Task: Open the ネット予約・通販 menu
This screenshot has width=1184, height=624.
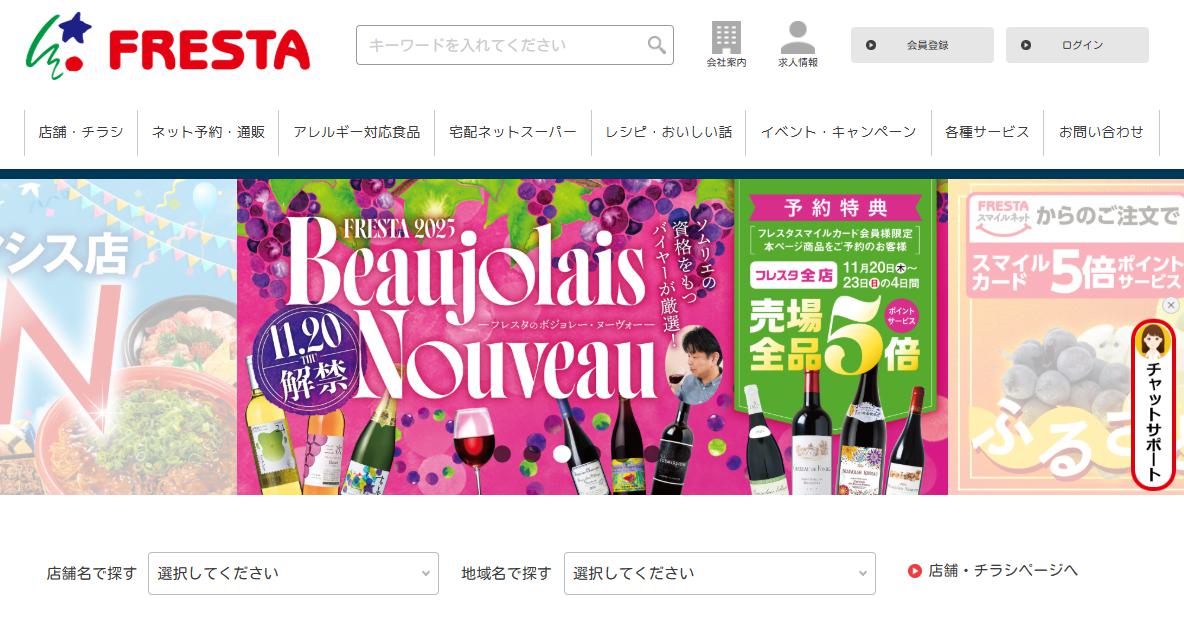Action: (x=208, y=132)
